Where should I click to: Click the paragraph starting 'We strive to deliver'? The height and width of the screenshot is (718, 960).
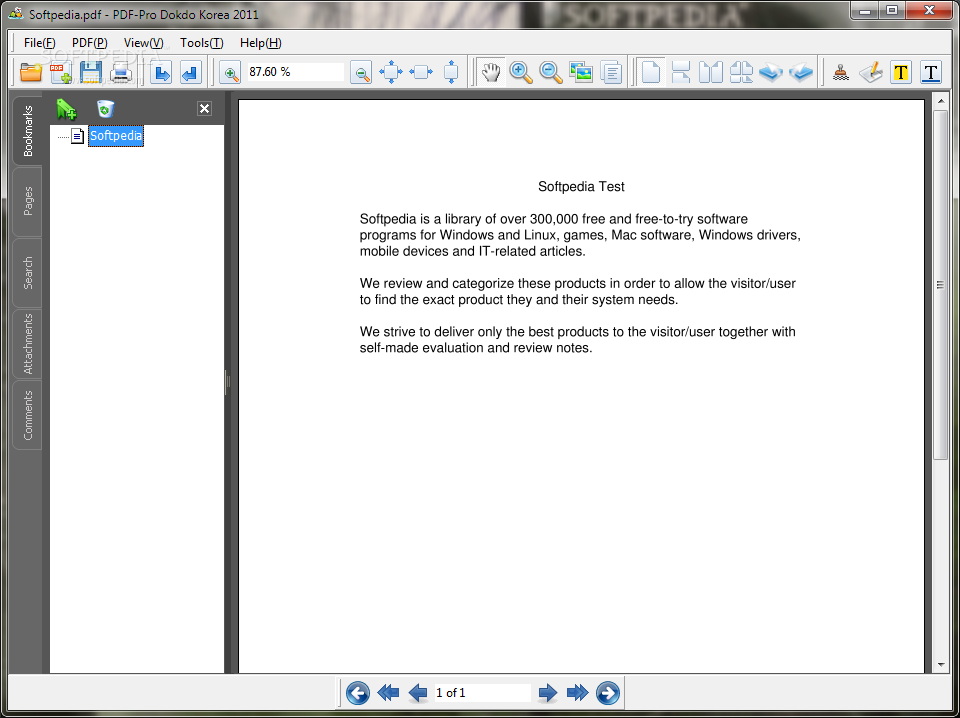tap(578, 340)
